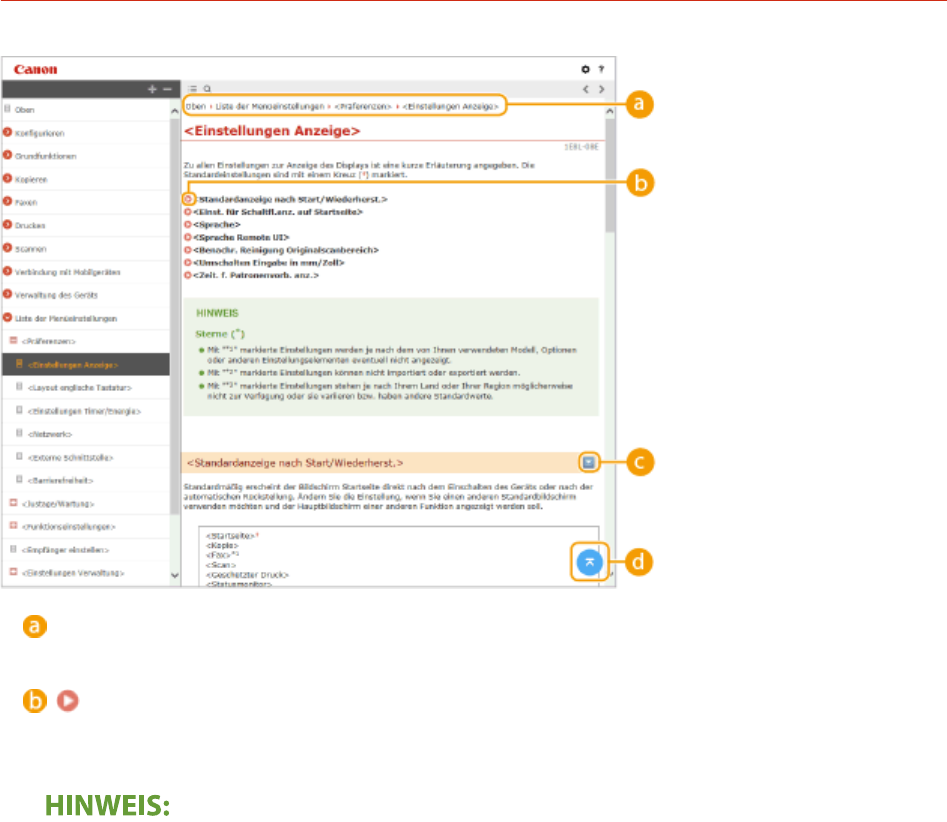The height and width of the screenshot is (822, 947).
Task: Click the blue return-to-top button
Action: 589,562
